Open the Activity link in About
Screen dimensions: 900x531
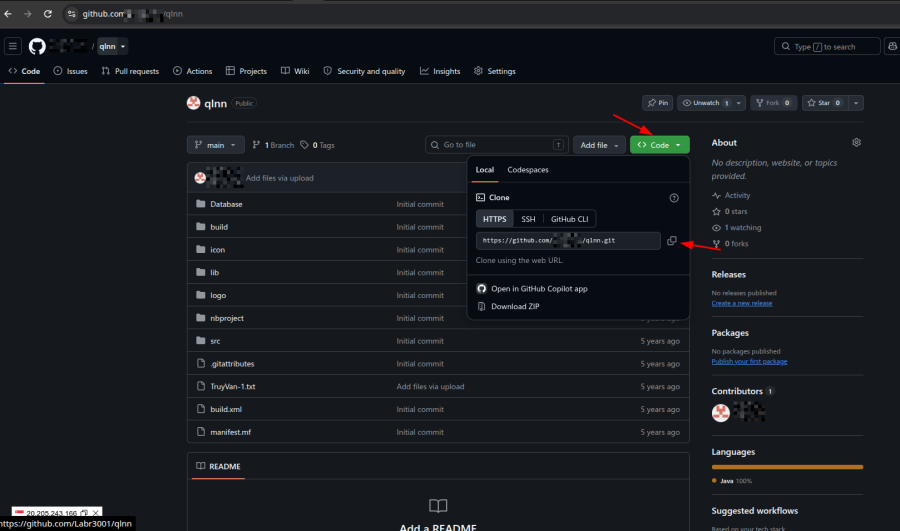(731, 196)
